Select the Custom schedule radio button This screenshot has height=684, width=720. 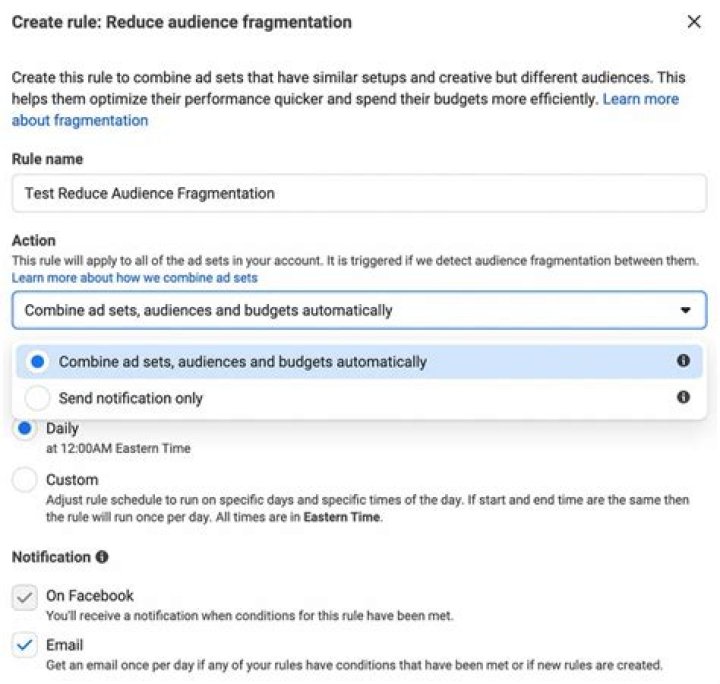[26, 480]
